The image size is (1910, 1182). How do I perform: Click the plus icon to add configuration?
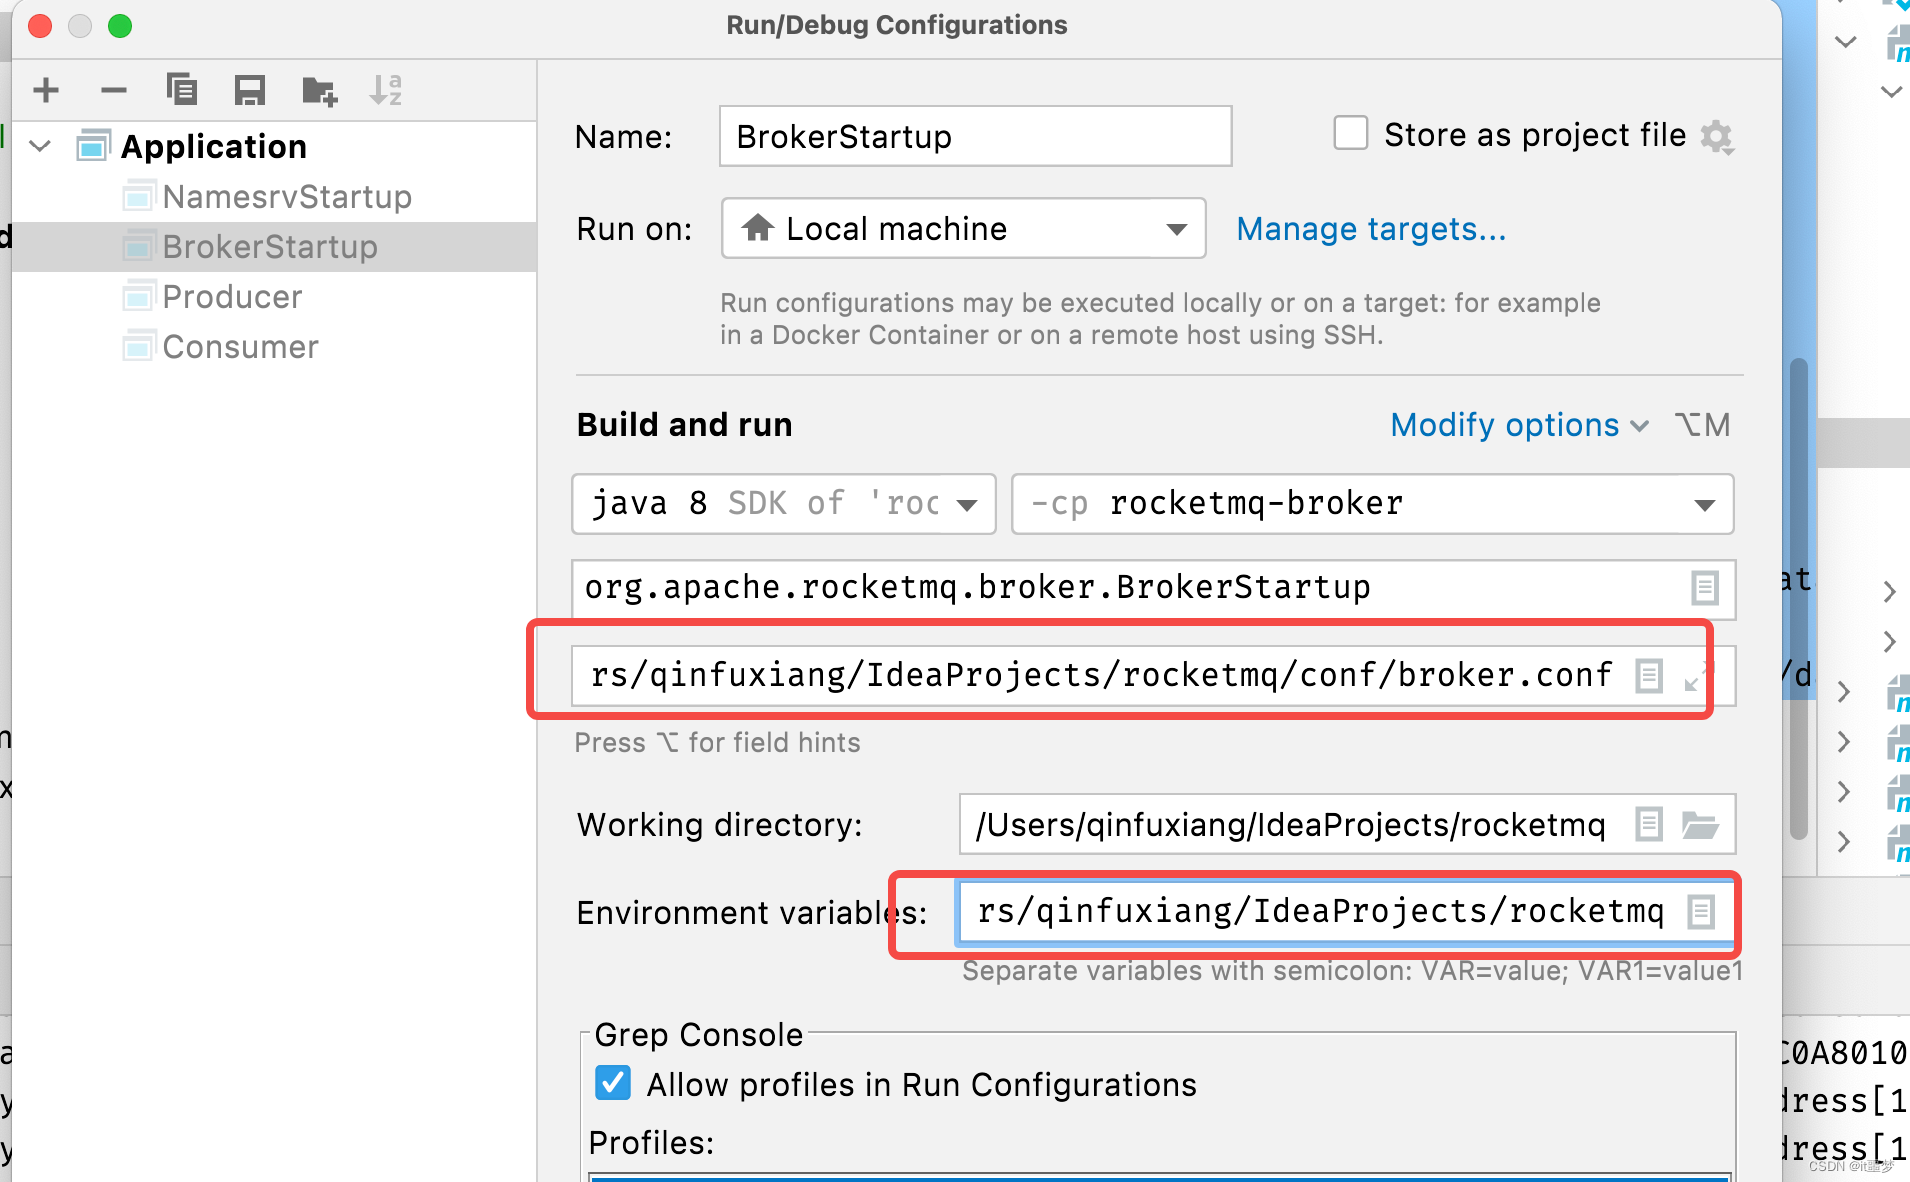(x=46, y=91)
